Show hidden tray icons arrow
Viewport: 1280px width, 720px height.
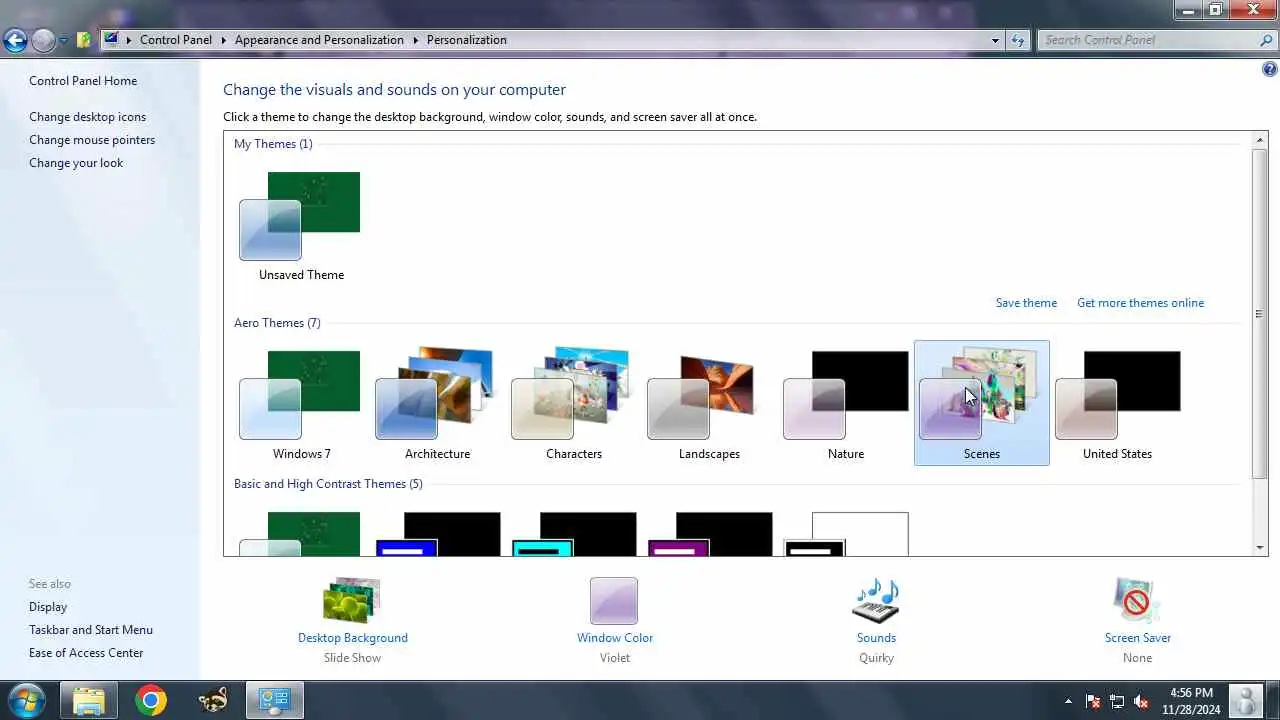click(1068, 701)
